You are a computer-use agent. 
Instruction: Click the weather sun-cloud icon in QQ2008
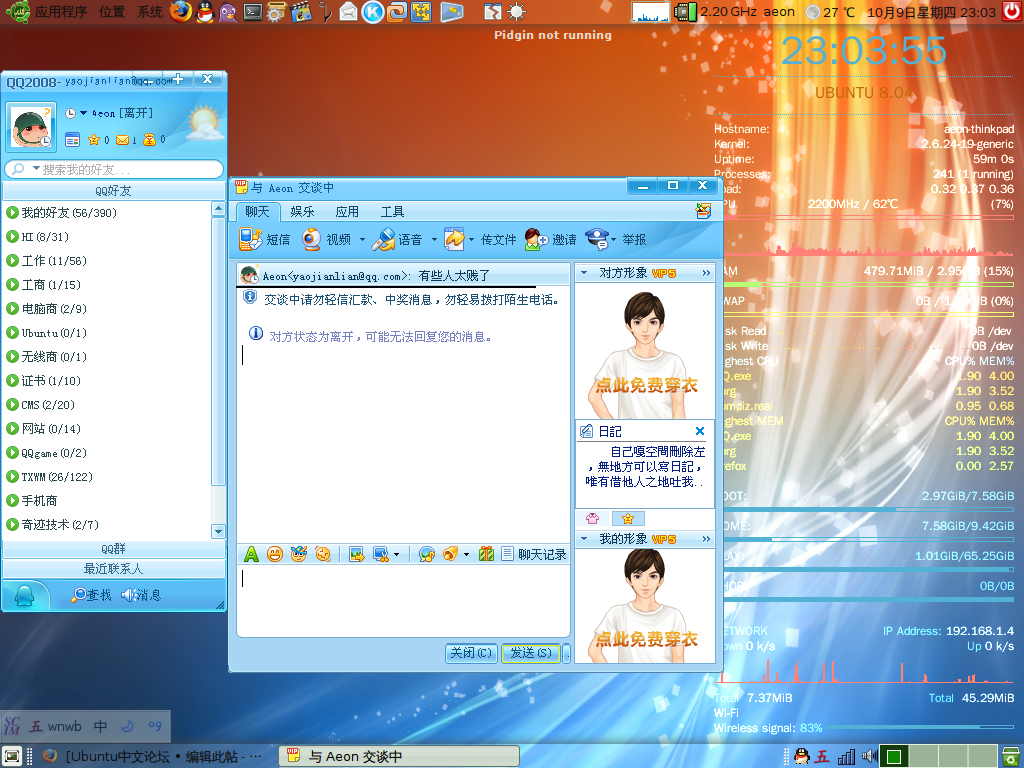(x=204, y=123)
